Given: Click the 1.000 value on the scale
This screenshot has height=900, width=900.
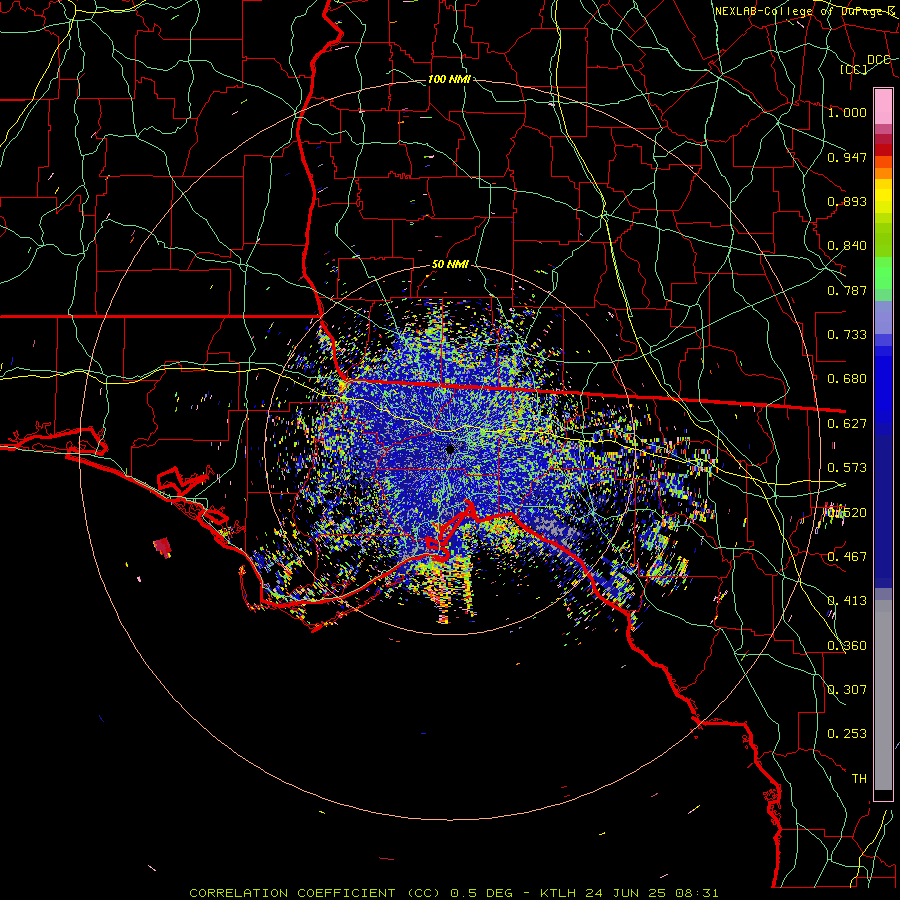Looking at the screenshot, I should pyautogui.click(x=847, y=112).
